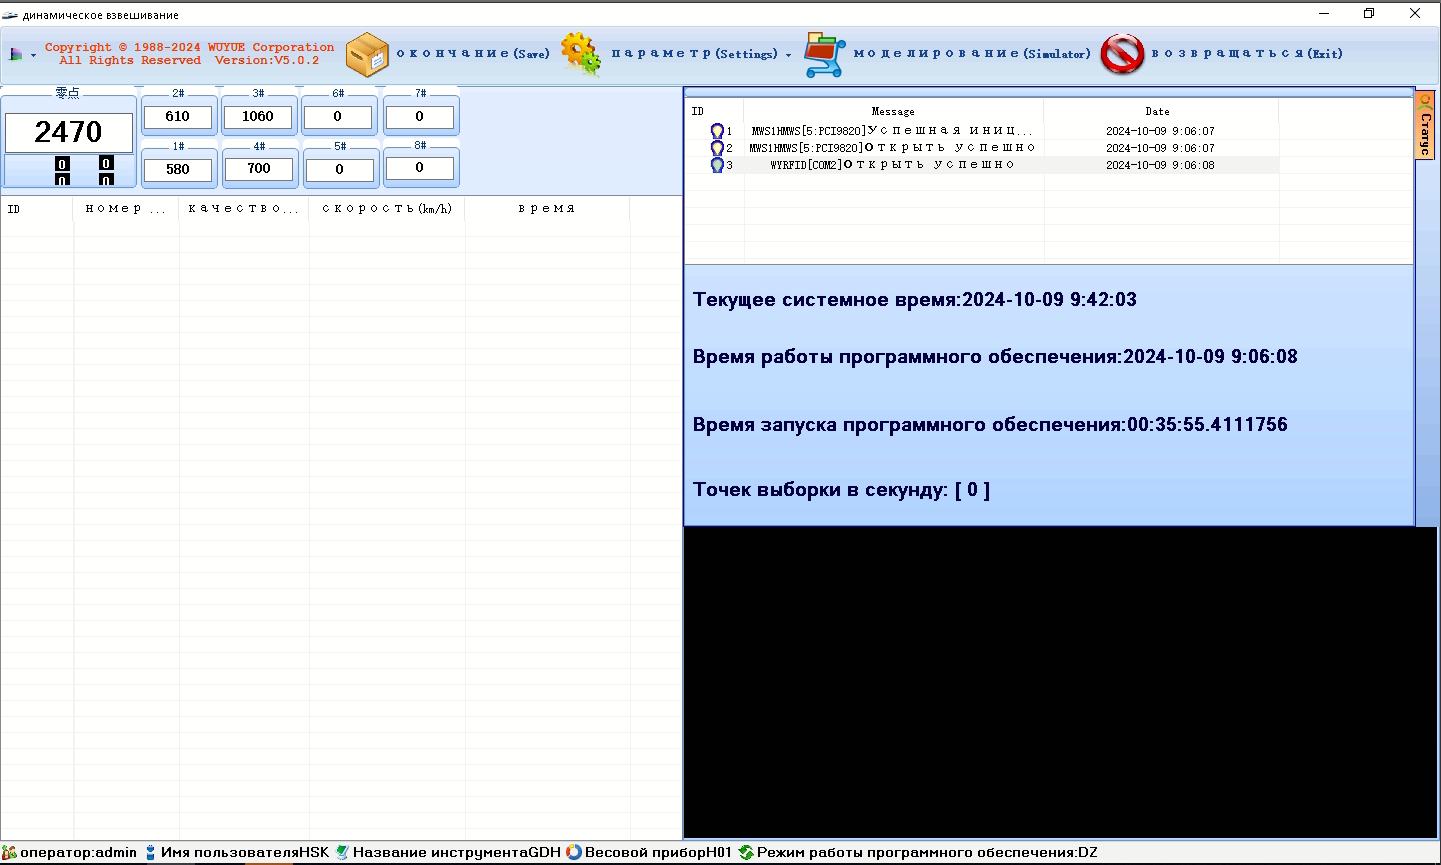Click the gears Settings icon
The width and height of the screenshot is (1441, 865).
(581, 54)
